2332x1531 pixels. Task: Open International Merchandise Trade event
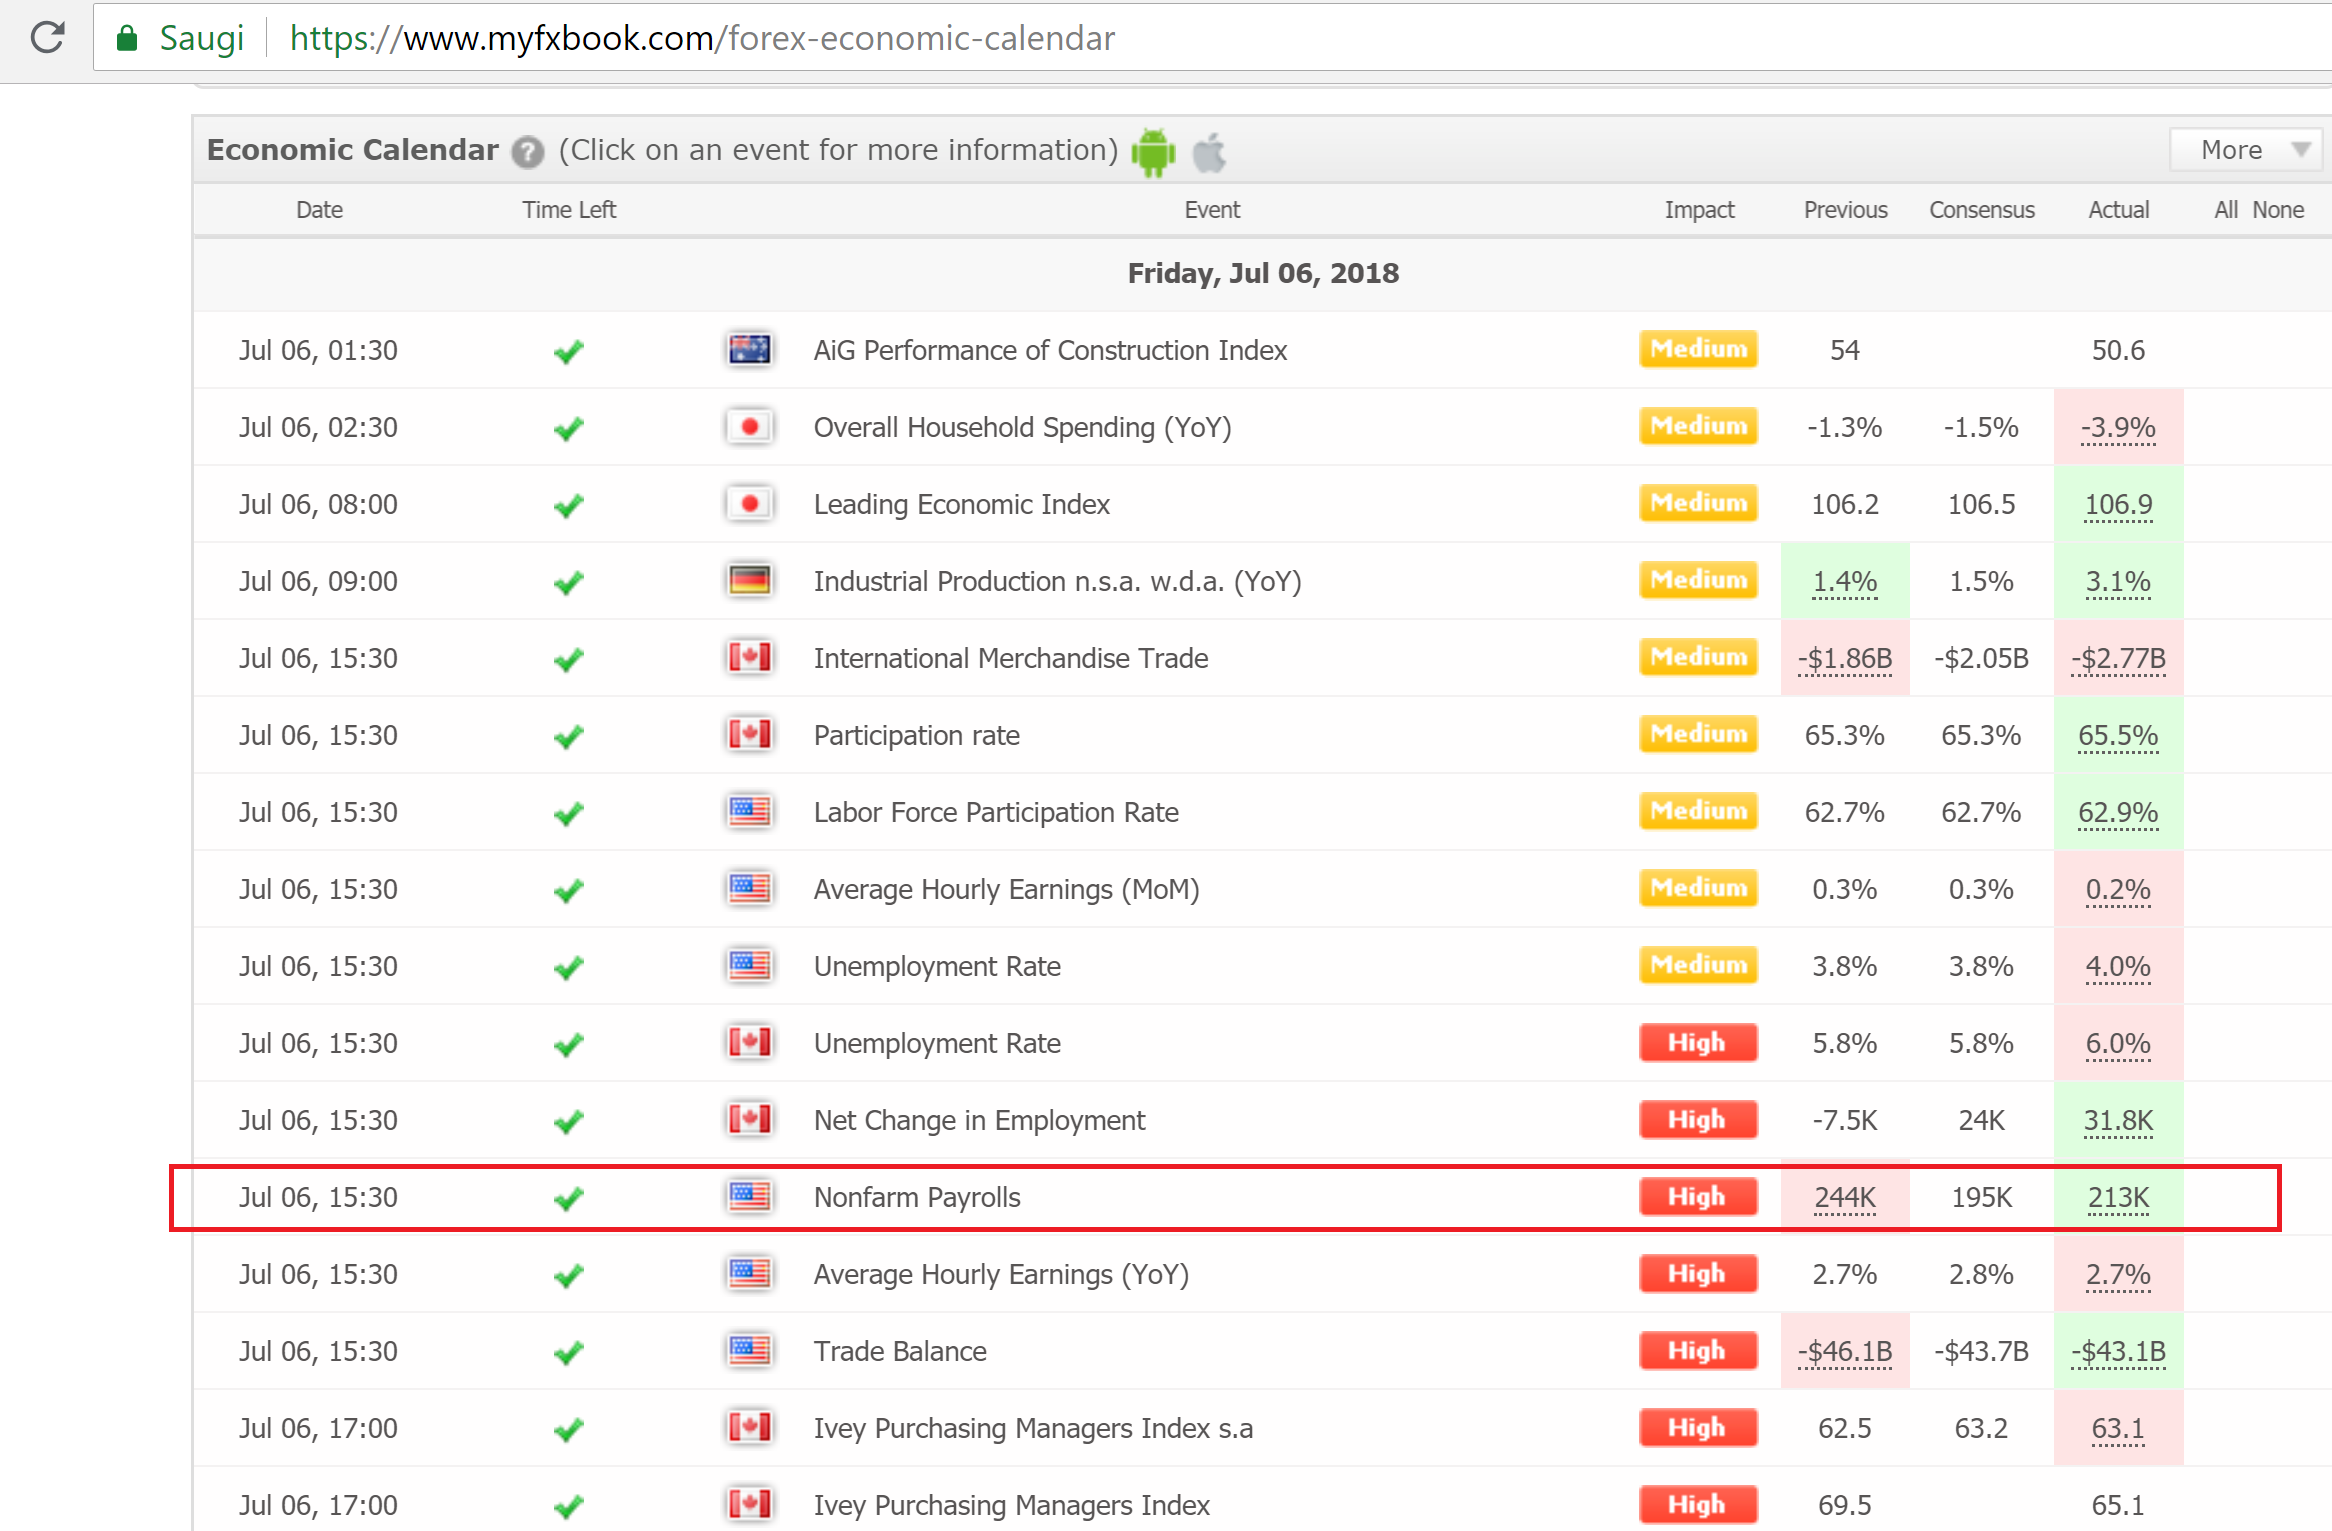coord(1011,658)
